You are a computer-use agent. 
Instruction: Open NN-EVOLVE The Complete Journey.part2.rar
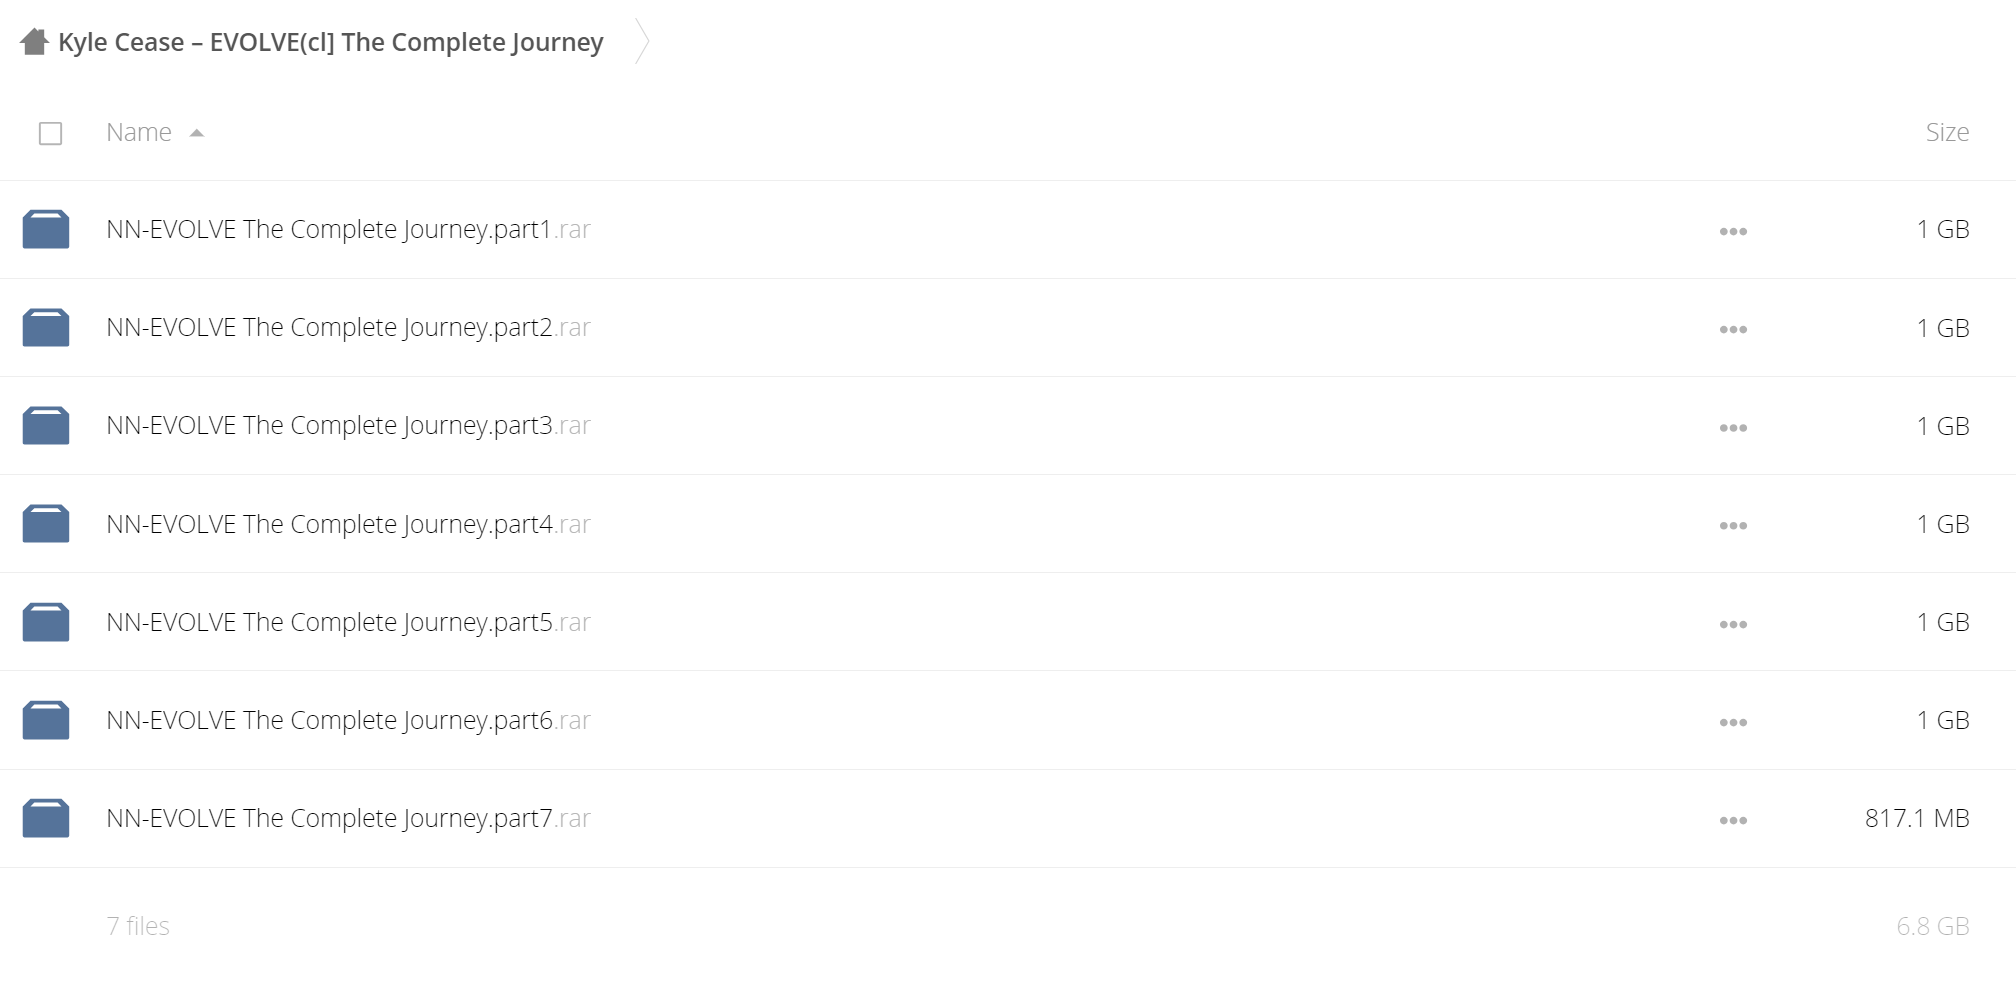(348, 328)
